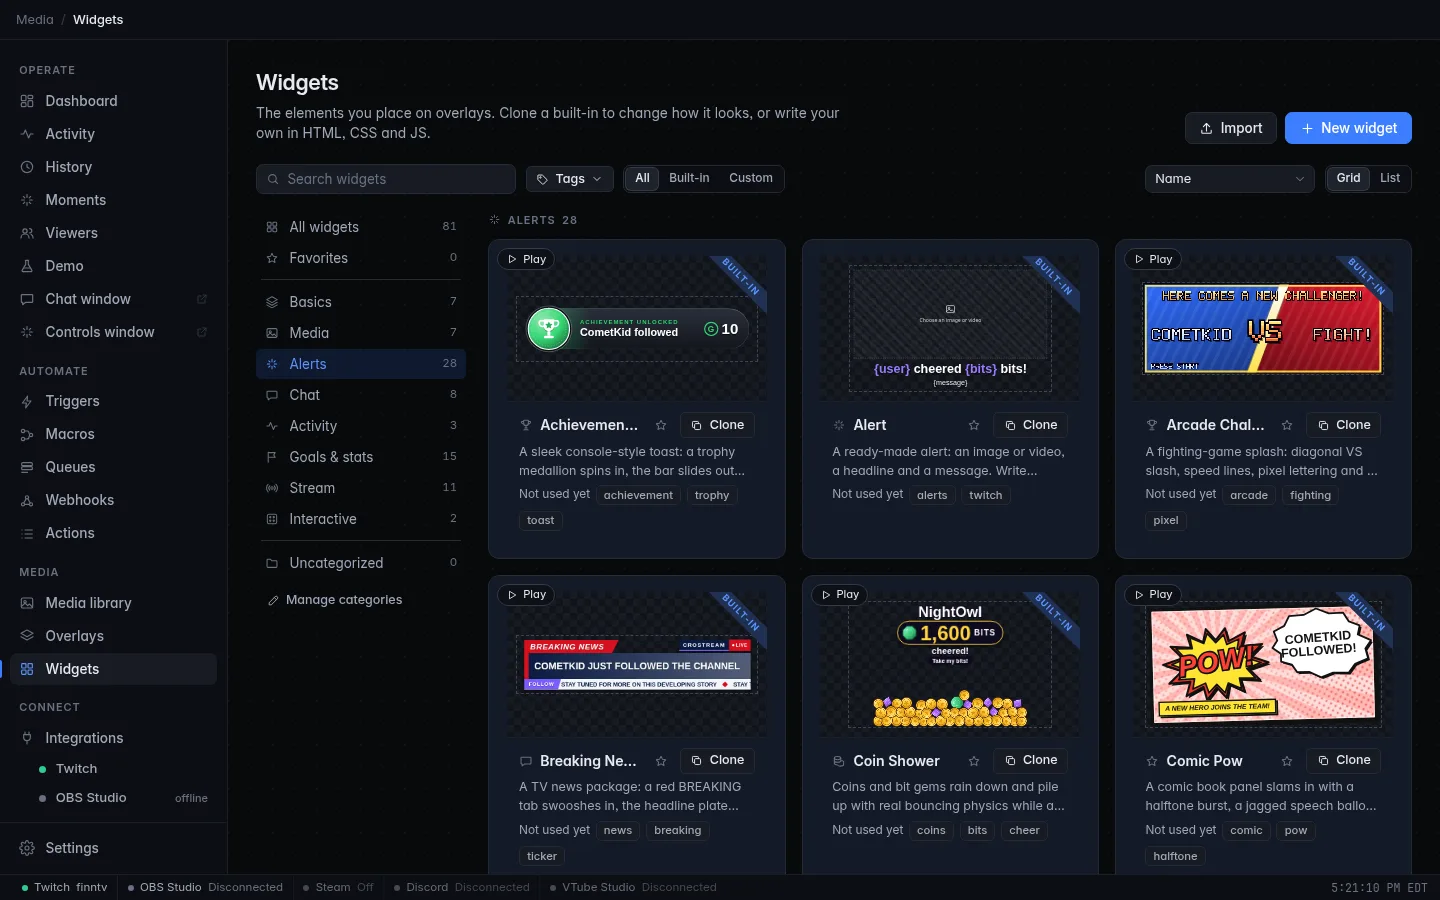
Task: Click the Overlays layers icon
Action: pos(27,636)
